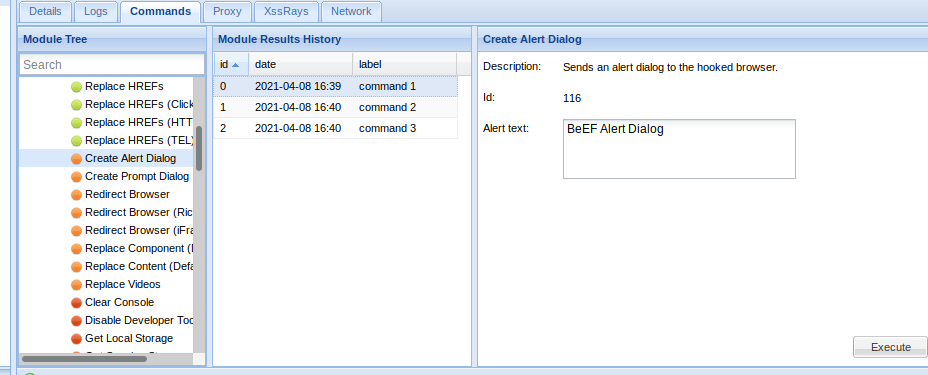
Task: Click the Id value 116
Action: (572, 99)
